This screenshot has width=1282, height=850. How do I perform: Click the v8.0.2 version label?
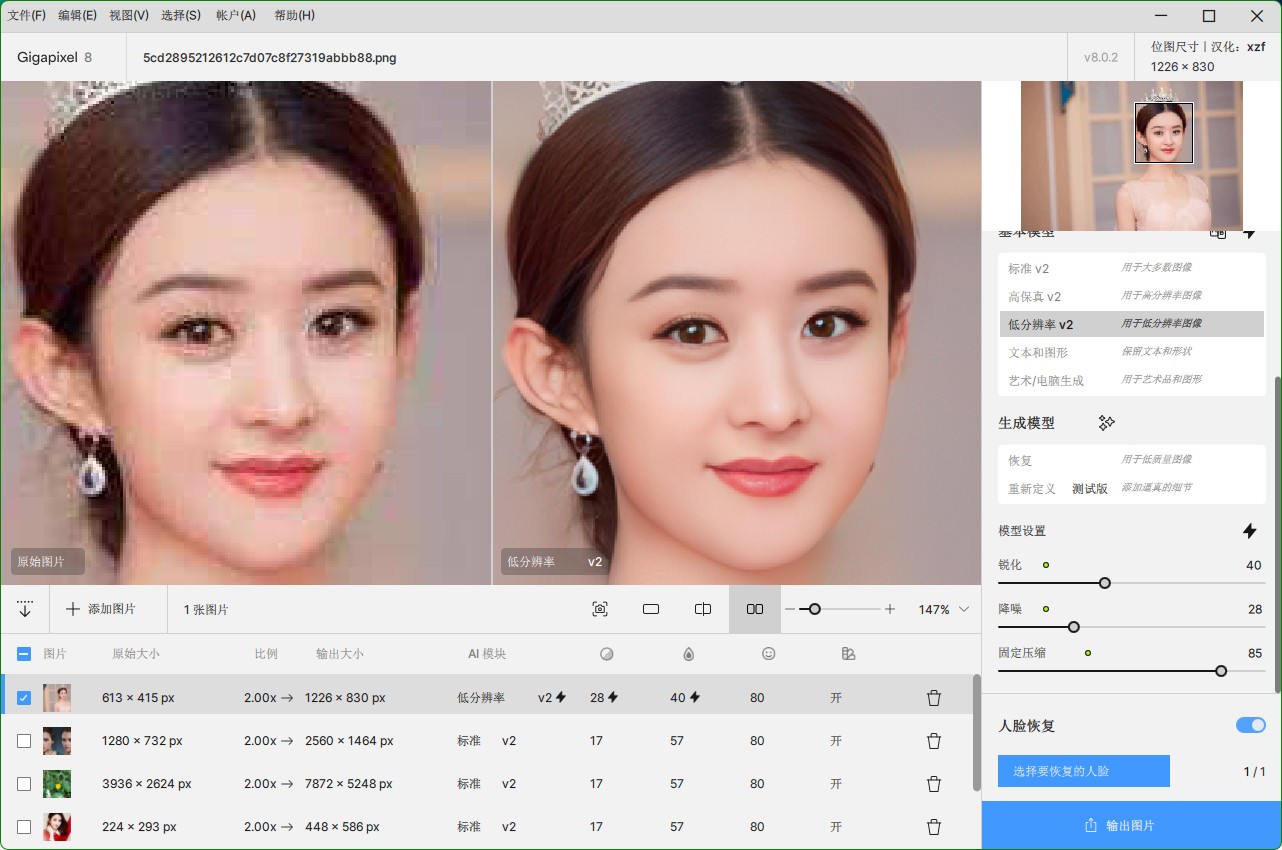click(1101, 57)
